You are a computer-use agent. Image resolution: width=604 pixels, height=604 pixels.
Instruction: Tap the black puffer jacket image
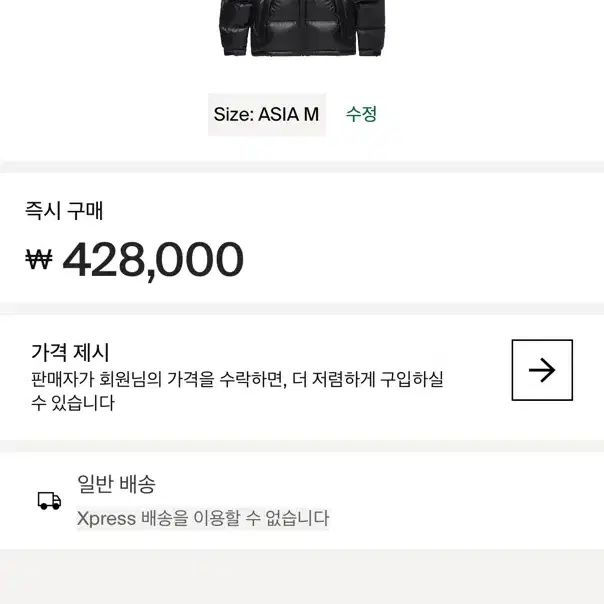coord(302,28)
